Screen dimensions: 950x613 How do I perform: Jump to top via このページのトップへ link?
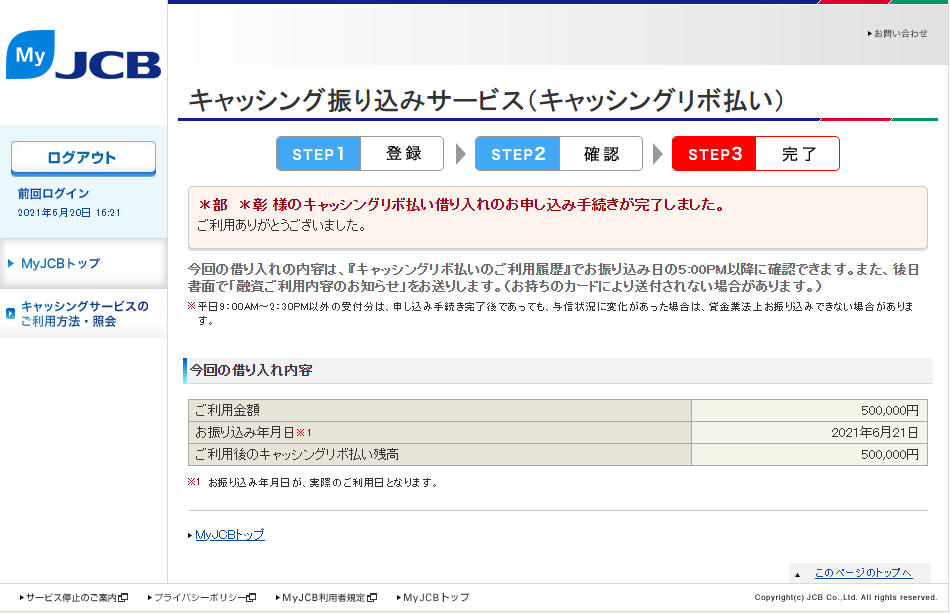[863, 573]
